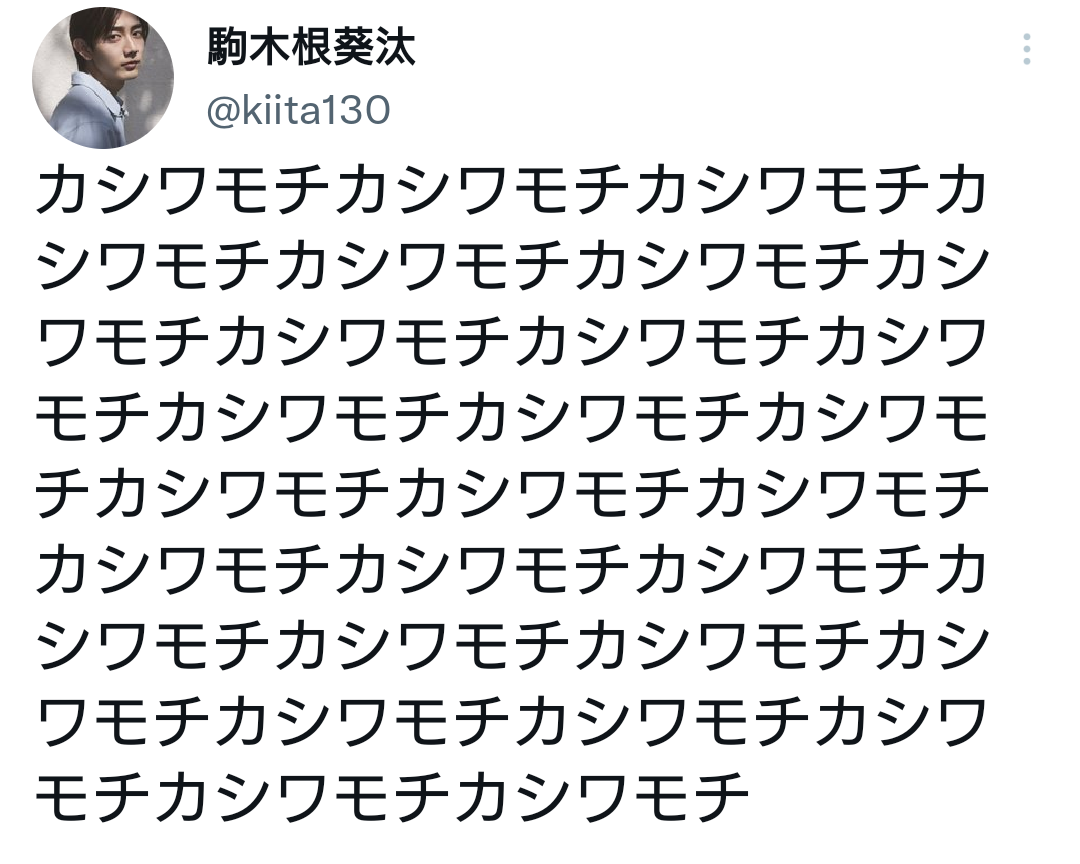This screenshot has height=864, width=1080.
Task: Click the @ symbol in the username handle
Action: [x=222, y=111]
